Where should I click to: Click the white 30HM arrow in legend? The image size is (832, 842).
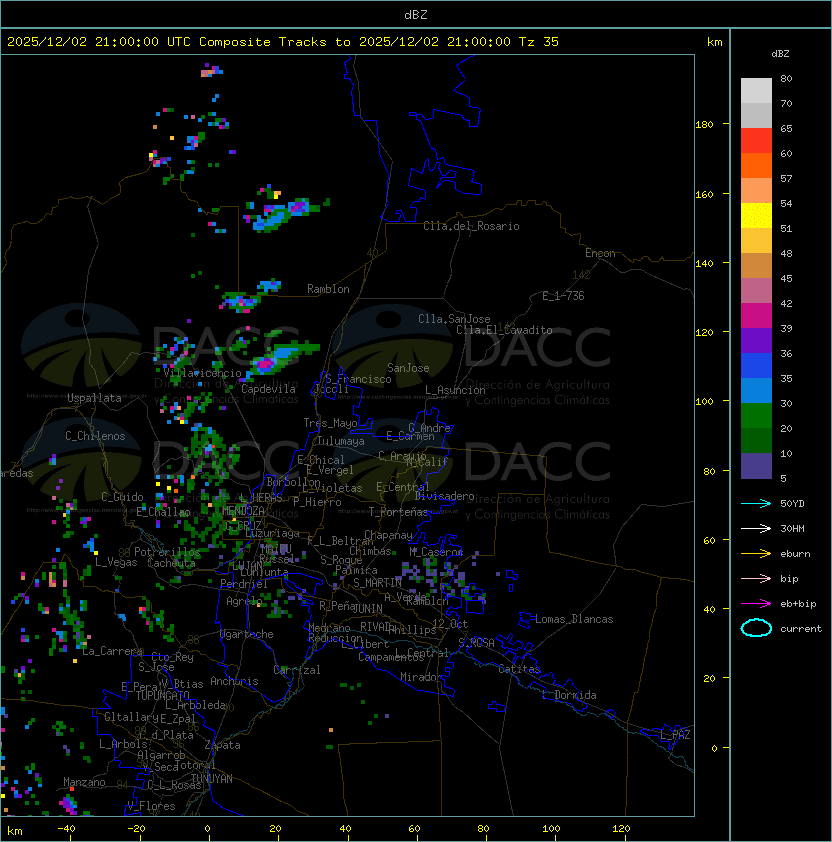[756, 528]
